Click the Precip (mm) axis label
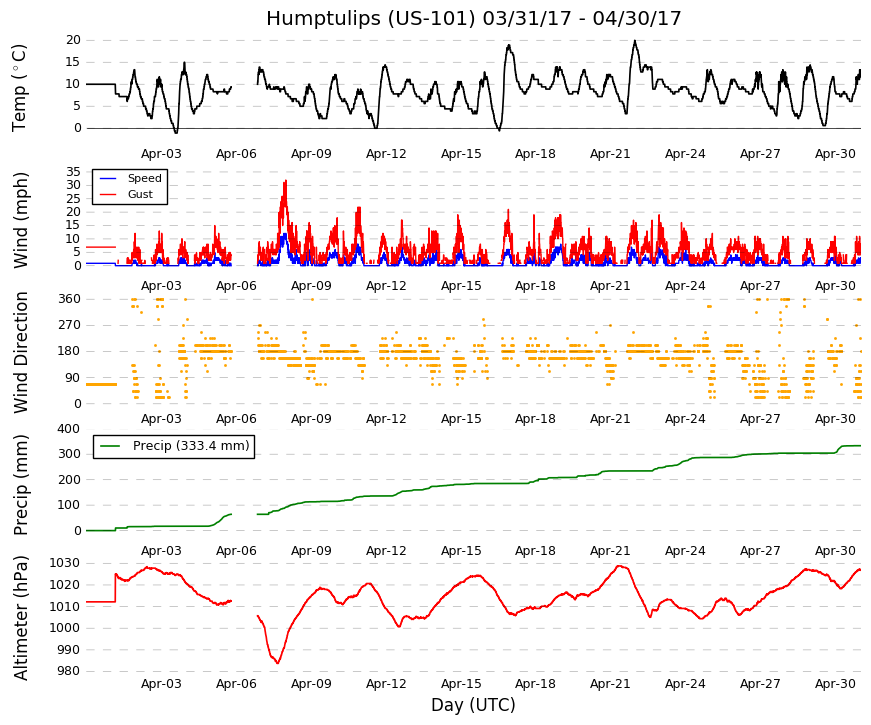Viewport: 871px width, 725px height. pyautogui.click(x=20, y=485)
